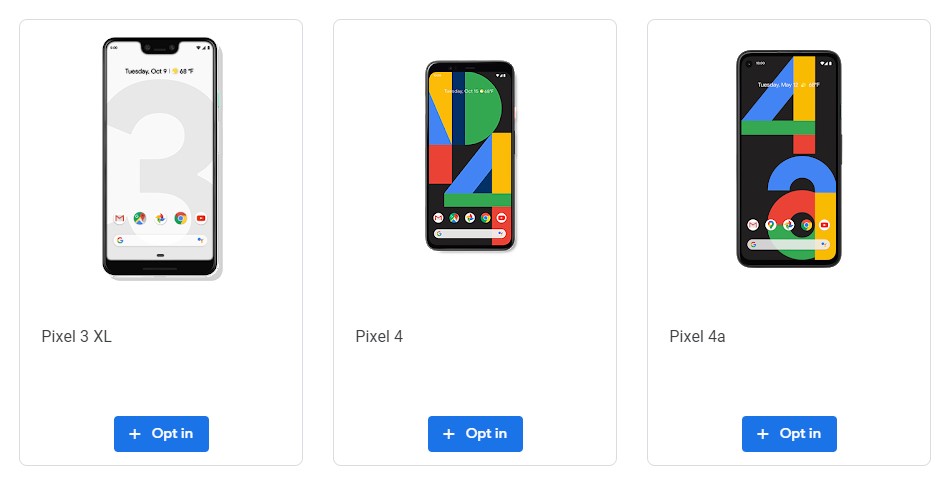Viewport: 949px width, 493px height.
Task: Tap Gmail icon on Pixel 4a screen
Action: coord(753,225)
